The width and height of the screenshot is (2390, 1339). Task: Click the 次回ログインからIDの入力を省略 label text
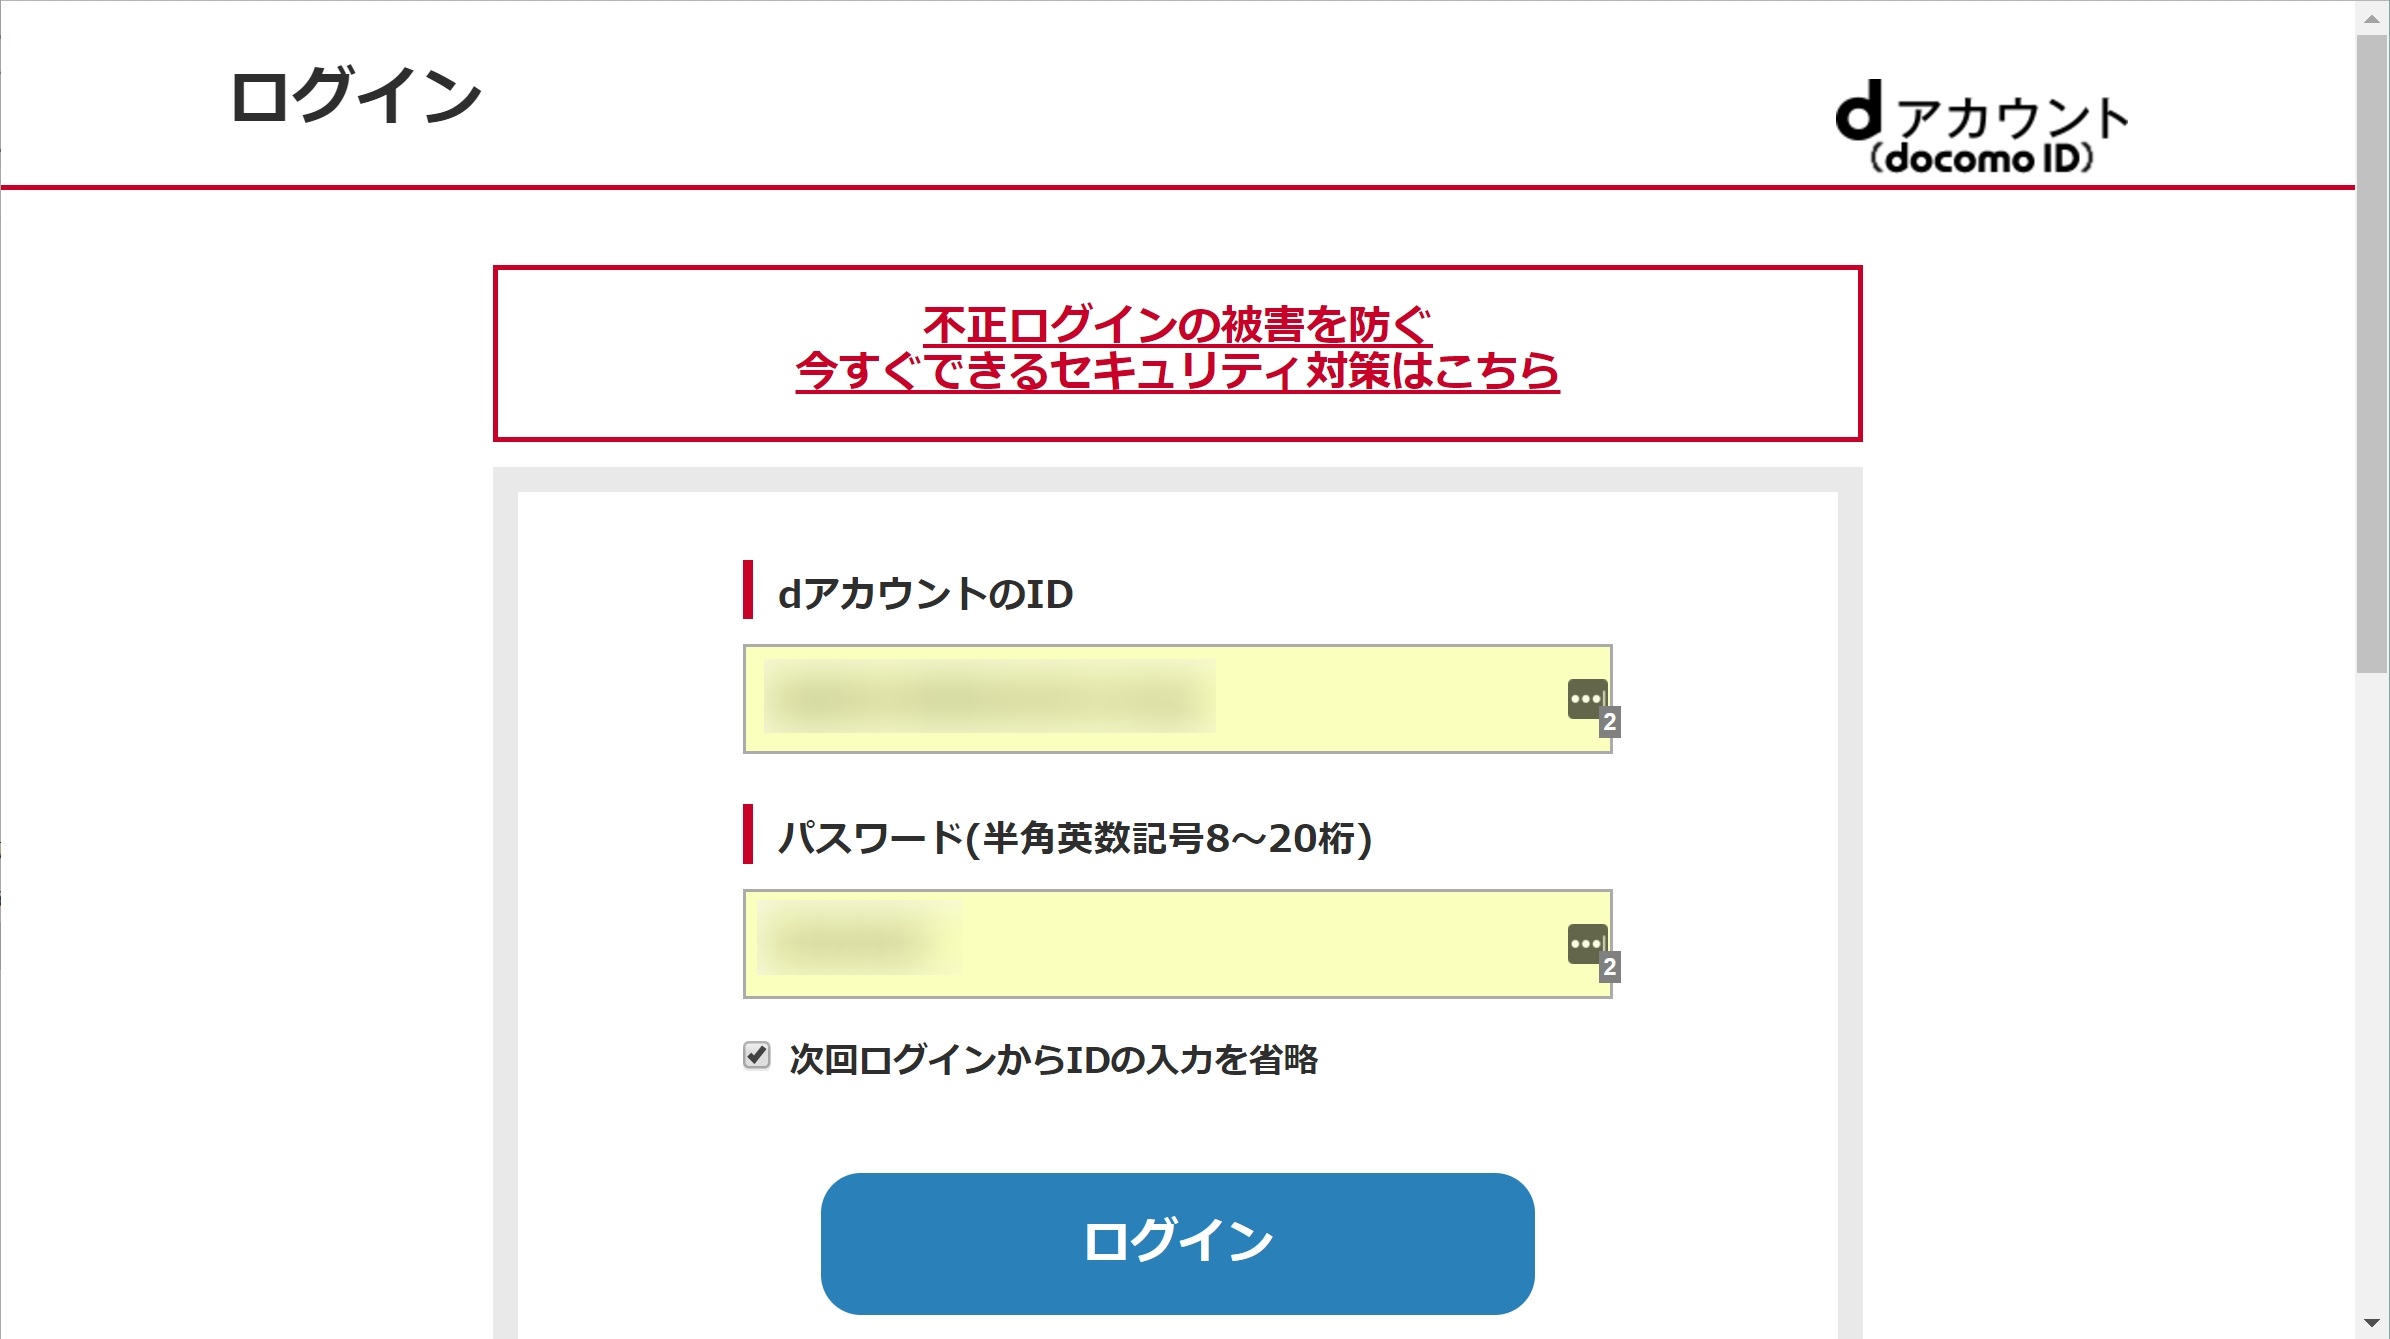[1053, 1059]
